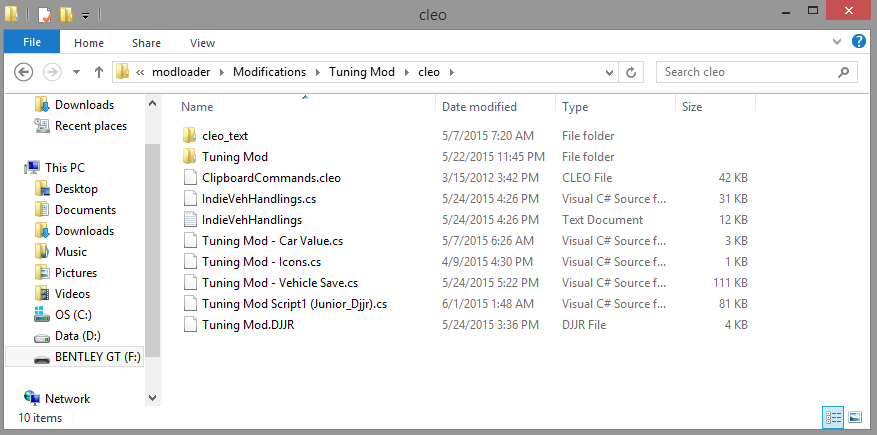Open the recent locations dropdown arrow
This screenshot has width=877, height=435.
coord(76,72)
